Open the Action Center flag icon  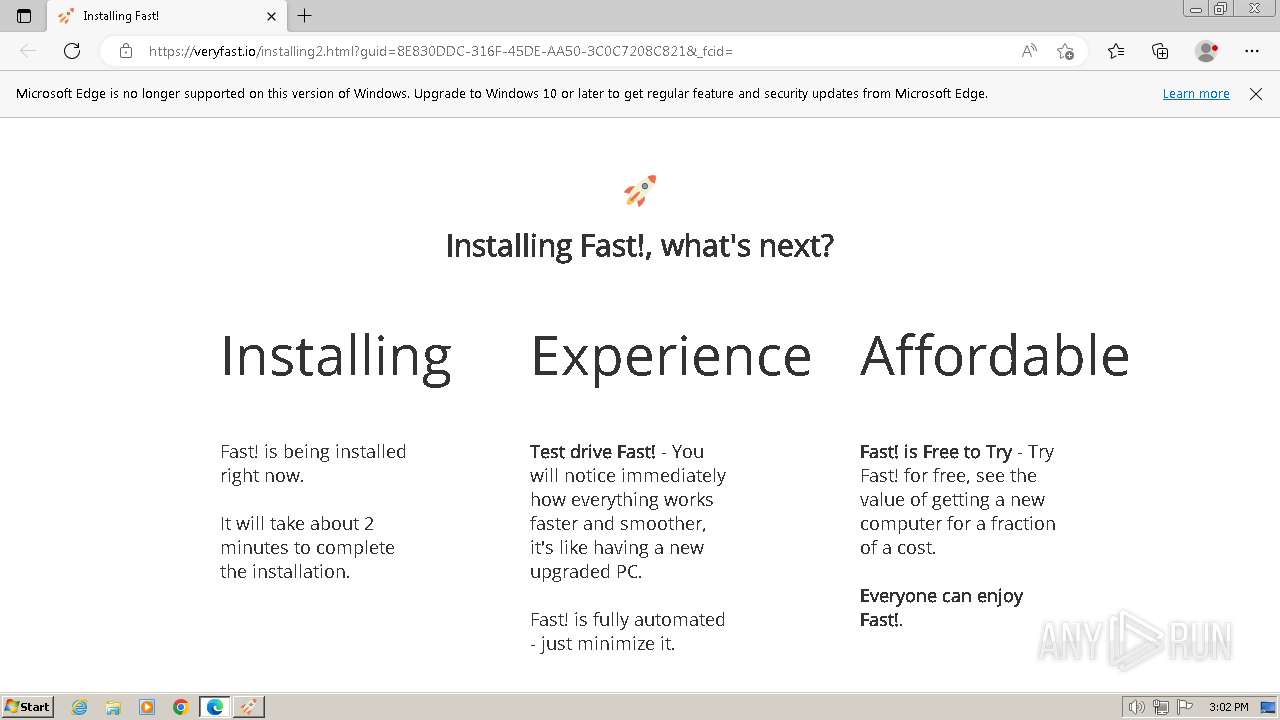point(1185,707)
